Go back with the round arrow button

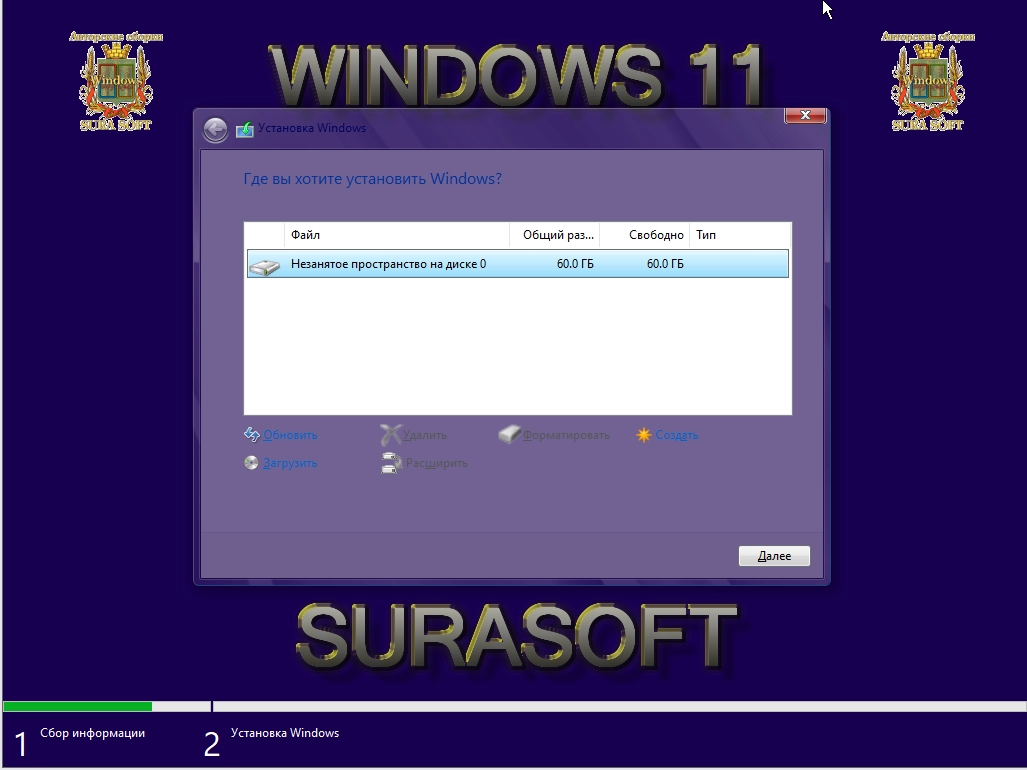[215, 130]
